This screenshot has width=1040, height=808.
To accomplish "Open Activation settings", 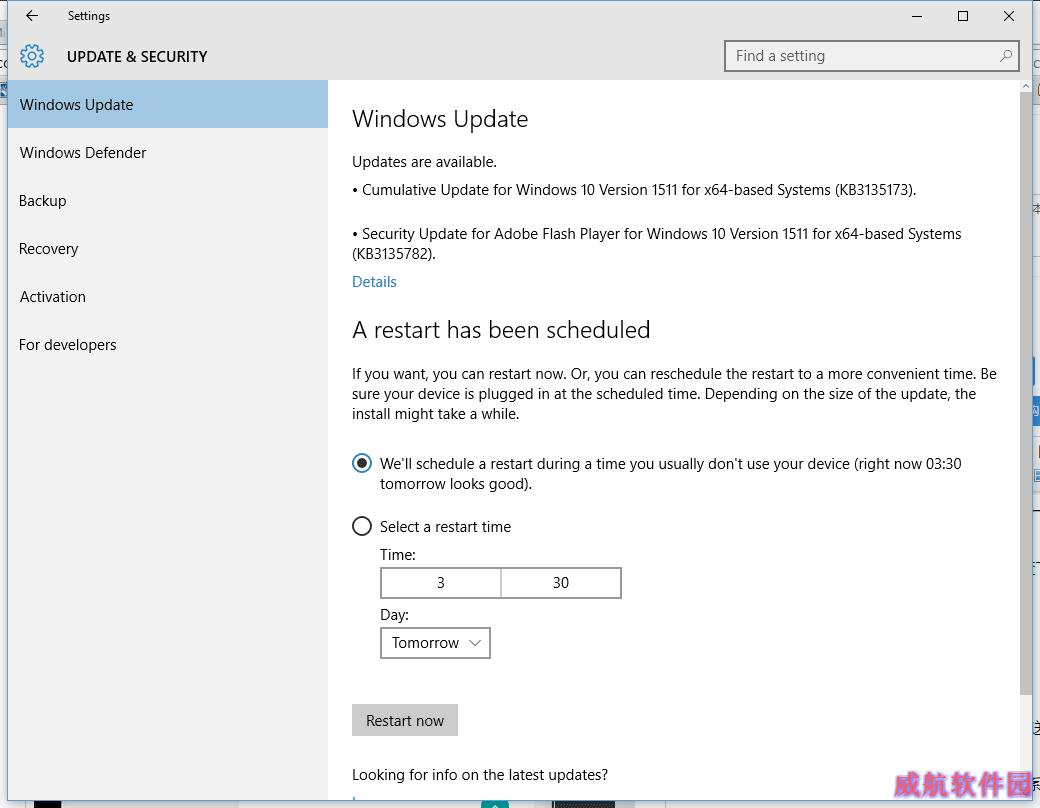I will click(x=168, y=297).
